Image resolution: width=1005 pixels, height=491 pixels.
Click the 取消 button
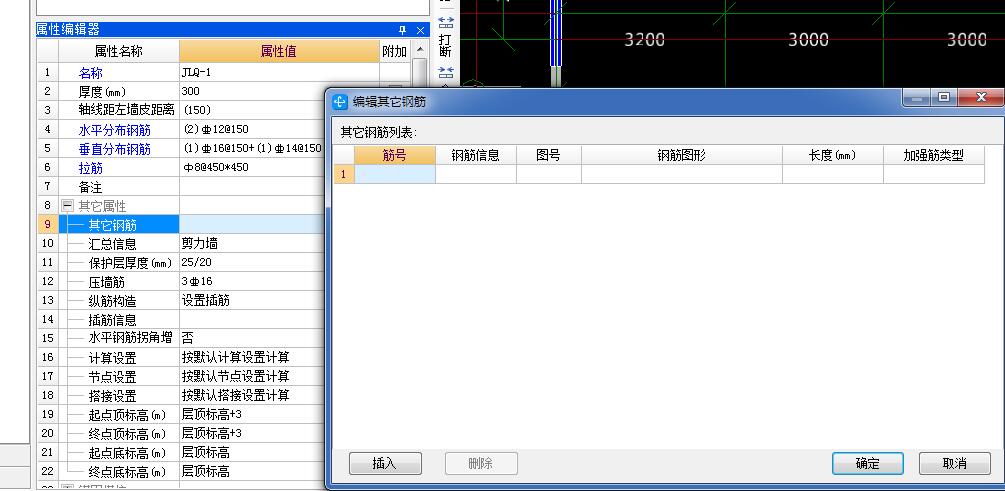[954, 463]
